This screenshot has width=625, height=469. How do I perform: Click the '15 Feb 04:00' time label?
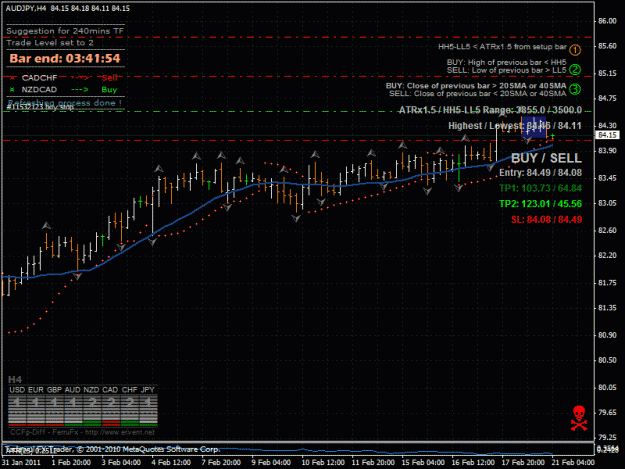point(423,463)
